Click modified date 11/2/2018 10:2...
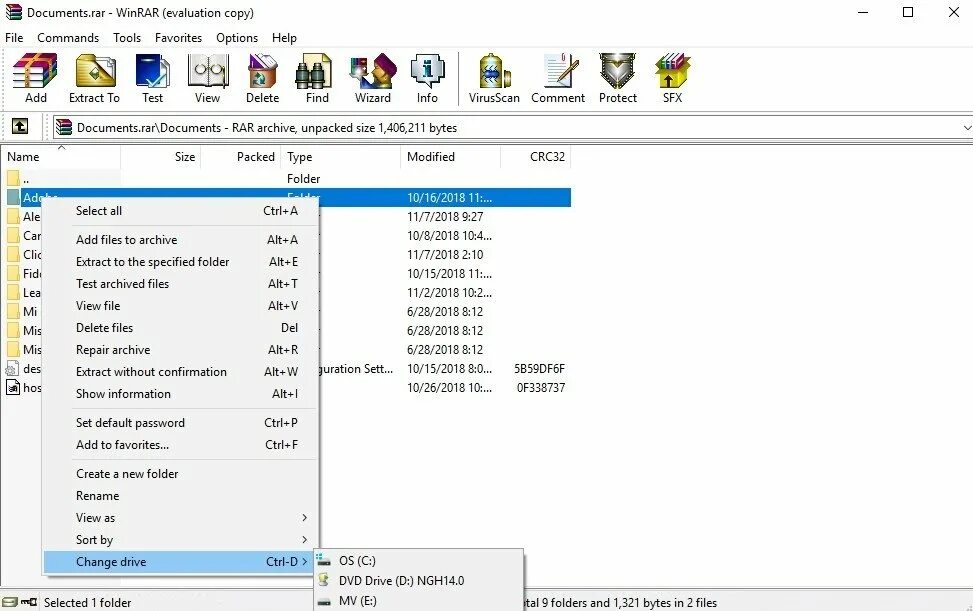The width and height of the screenshot is (973, 611). tap(449, 293)
